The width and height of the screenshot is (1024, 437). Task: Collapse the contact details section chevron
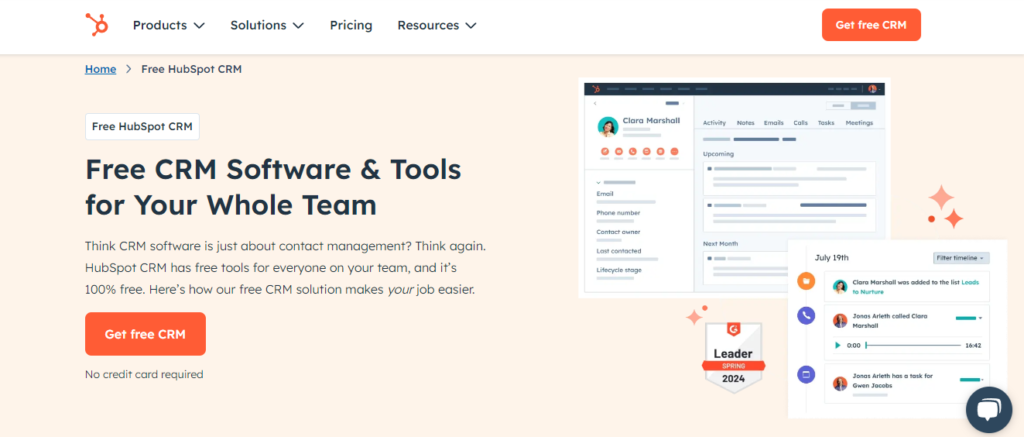click(x=599, y=182)
